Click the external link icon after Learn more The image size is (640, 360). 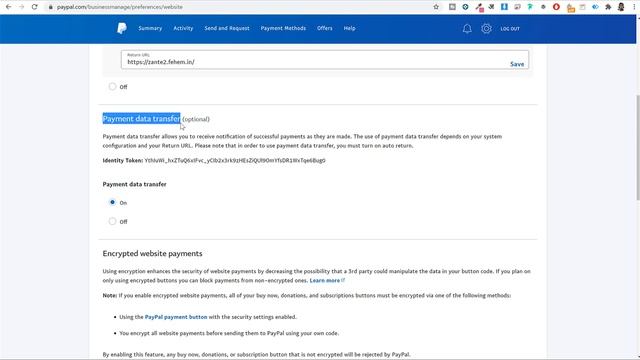[x=343, y=280]
